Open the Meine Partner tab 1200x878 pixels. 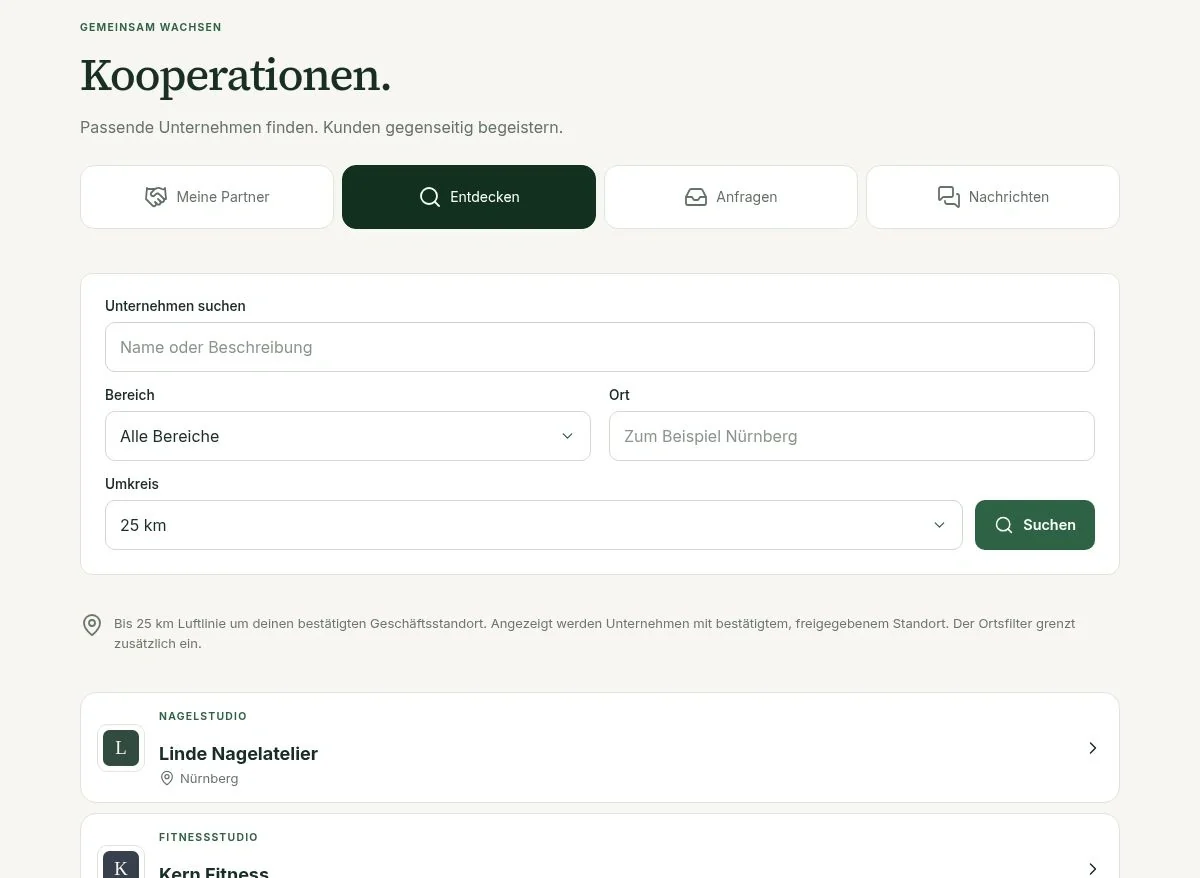207,197
